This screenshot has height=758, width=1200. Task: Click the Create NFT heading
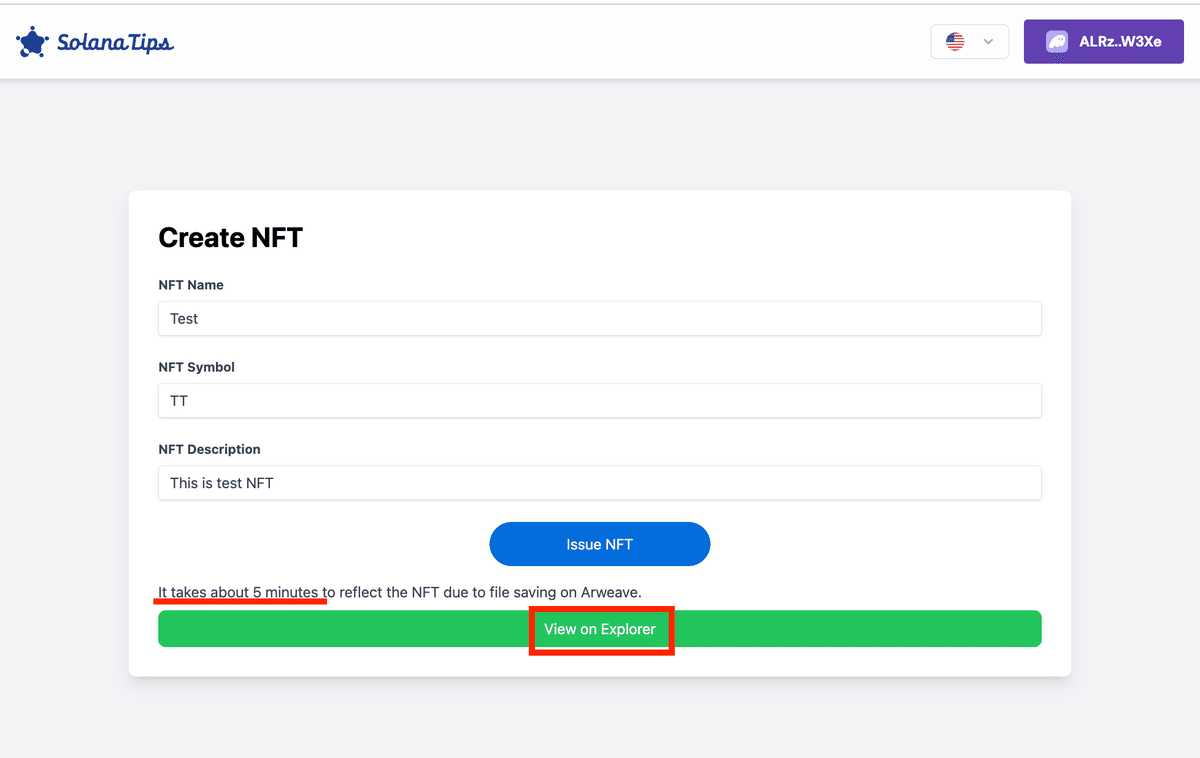(231, 238)
